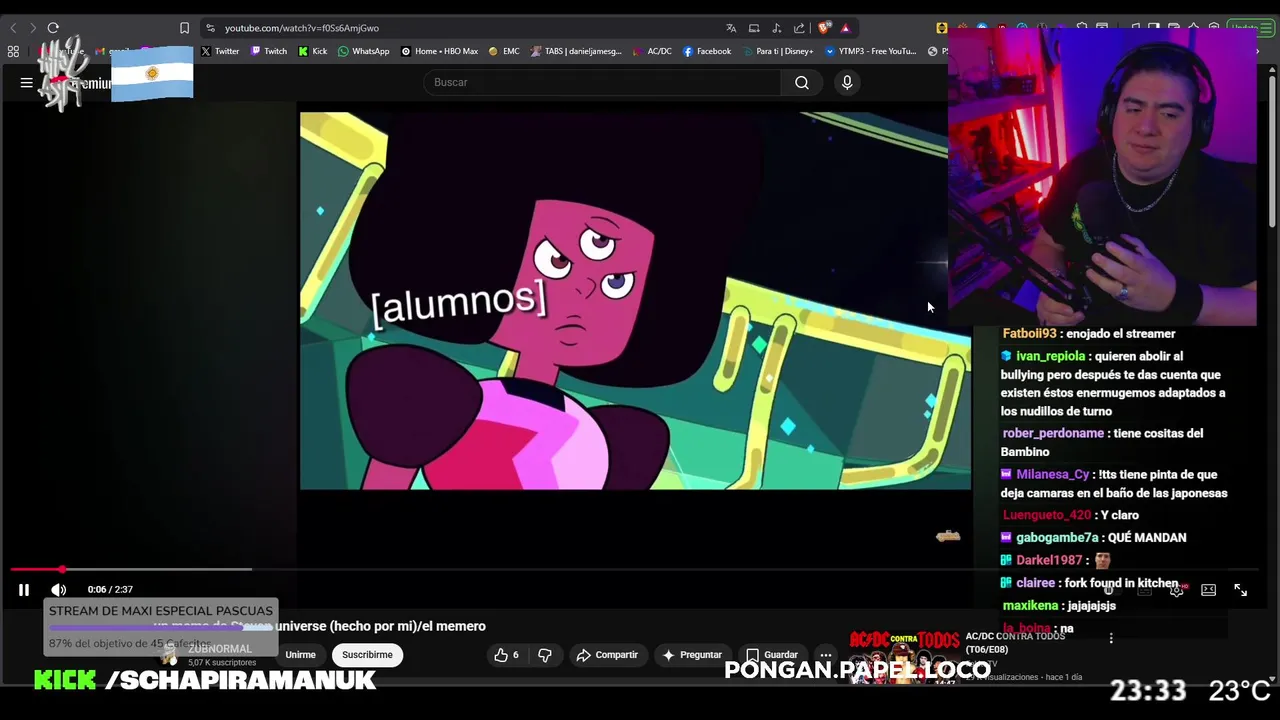Screen dimensions: 1280x720
Task: Open the player settings gear
Action: [1176, 590]
